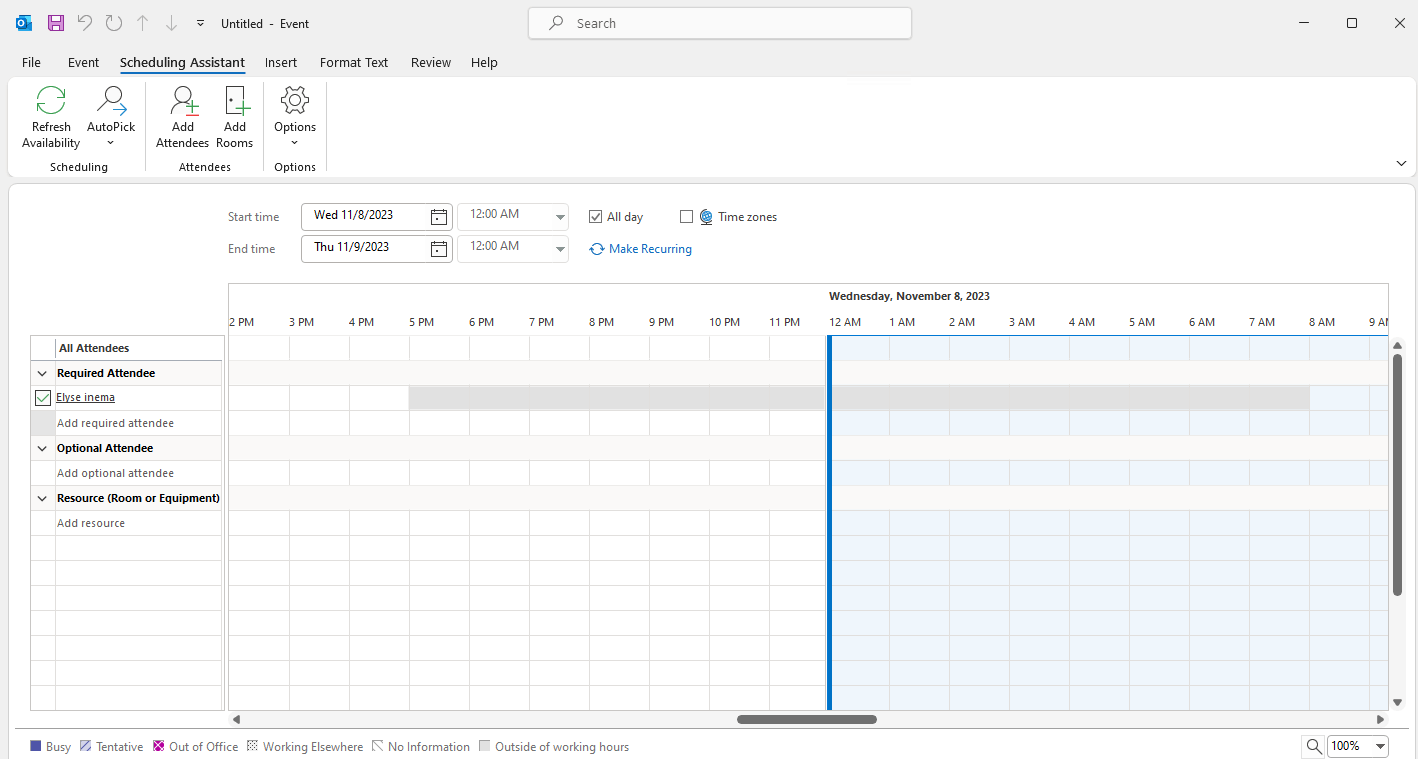The height and width of the screenshot is (759, 1418).
Task: Open the Insert tab
Action: 281,62
